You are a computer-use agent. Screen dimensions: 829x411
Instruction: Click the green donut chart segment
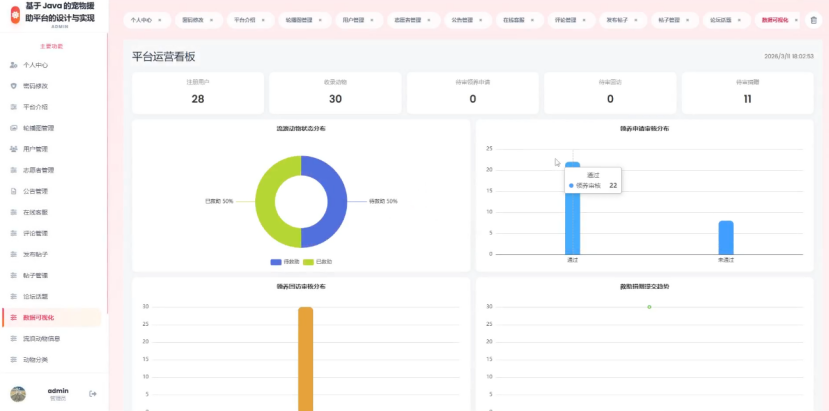pyautogui.click(x=266, y=202)
